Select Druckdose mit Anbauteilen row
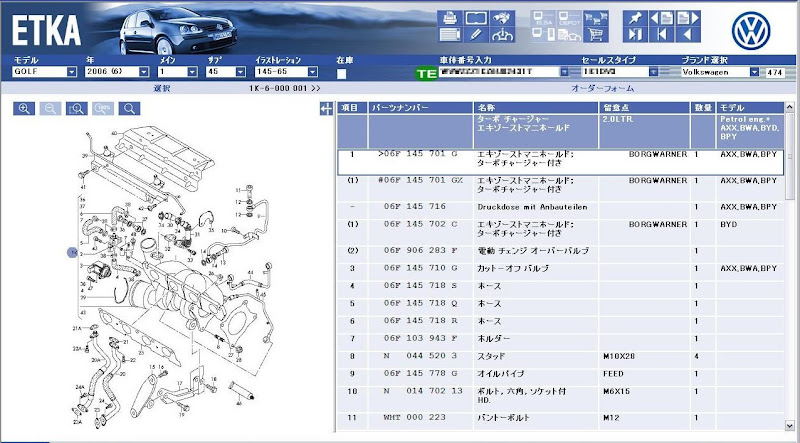This screenshot has height=443, width=800. click(x=560, y=211)
